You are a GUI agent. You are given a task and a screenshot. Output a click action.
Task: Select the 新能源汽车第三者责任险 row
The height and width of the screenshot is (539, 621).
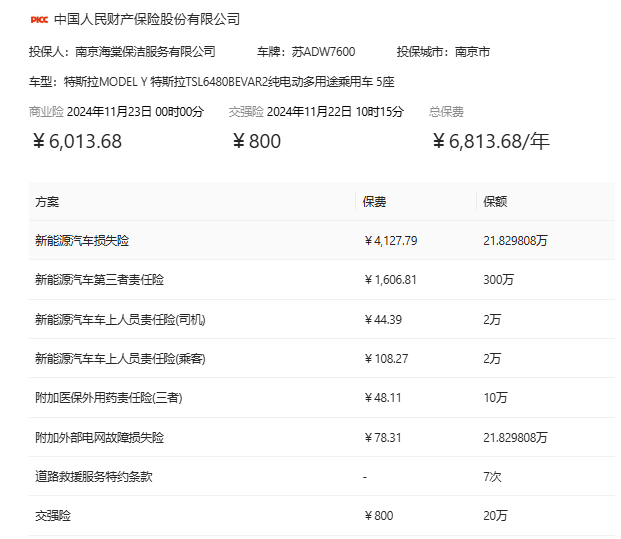point(322,280)
